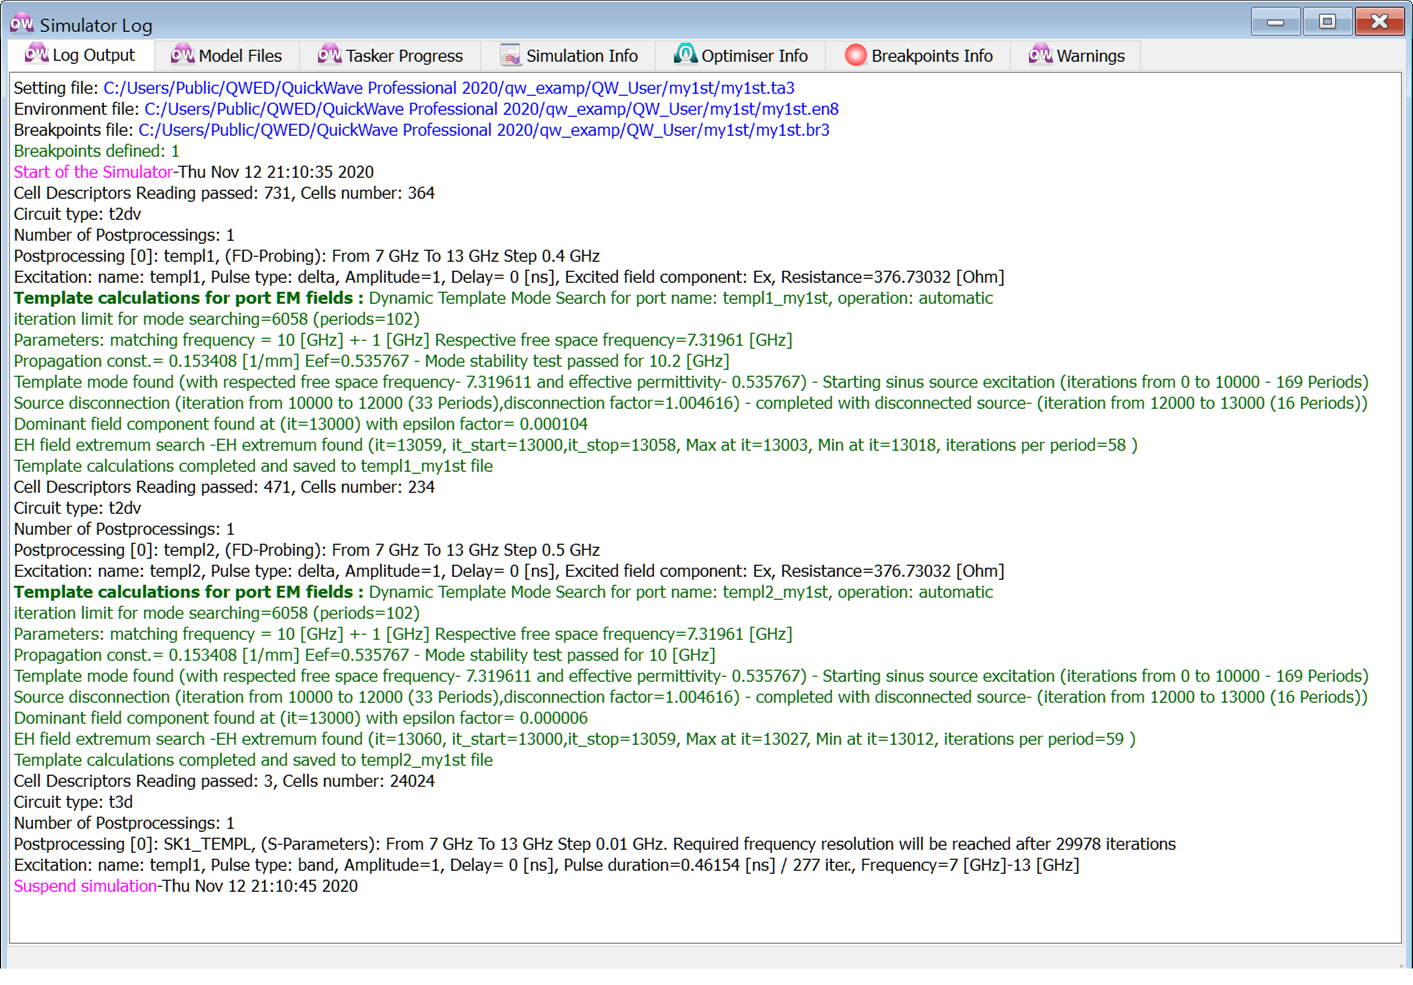Click the Warnings tab icon
The image size is (1413, 985).
[x=1040, y=54]
